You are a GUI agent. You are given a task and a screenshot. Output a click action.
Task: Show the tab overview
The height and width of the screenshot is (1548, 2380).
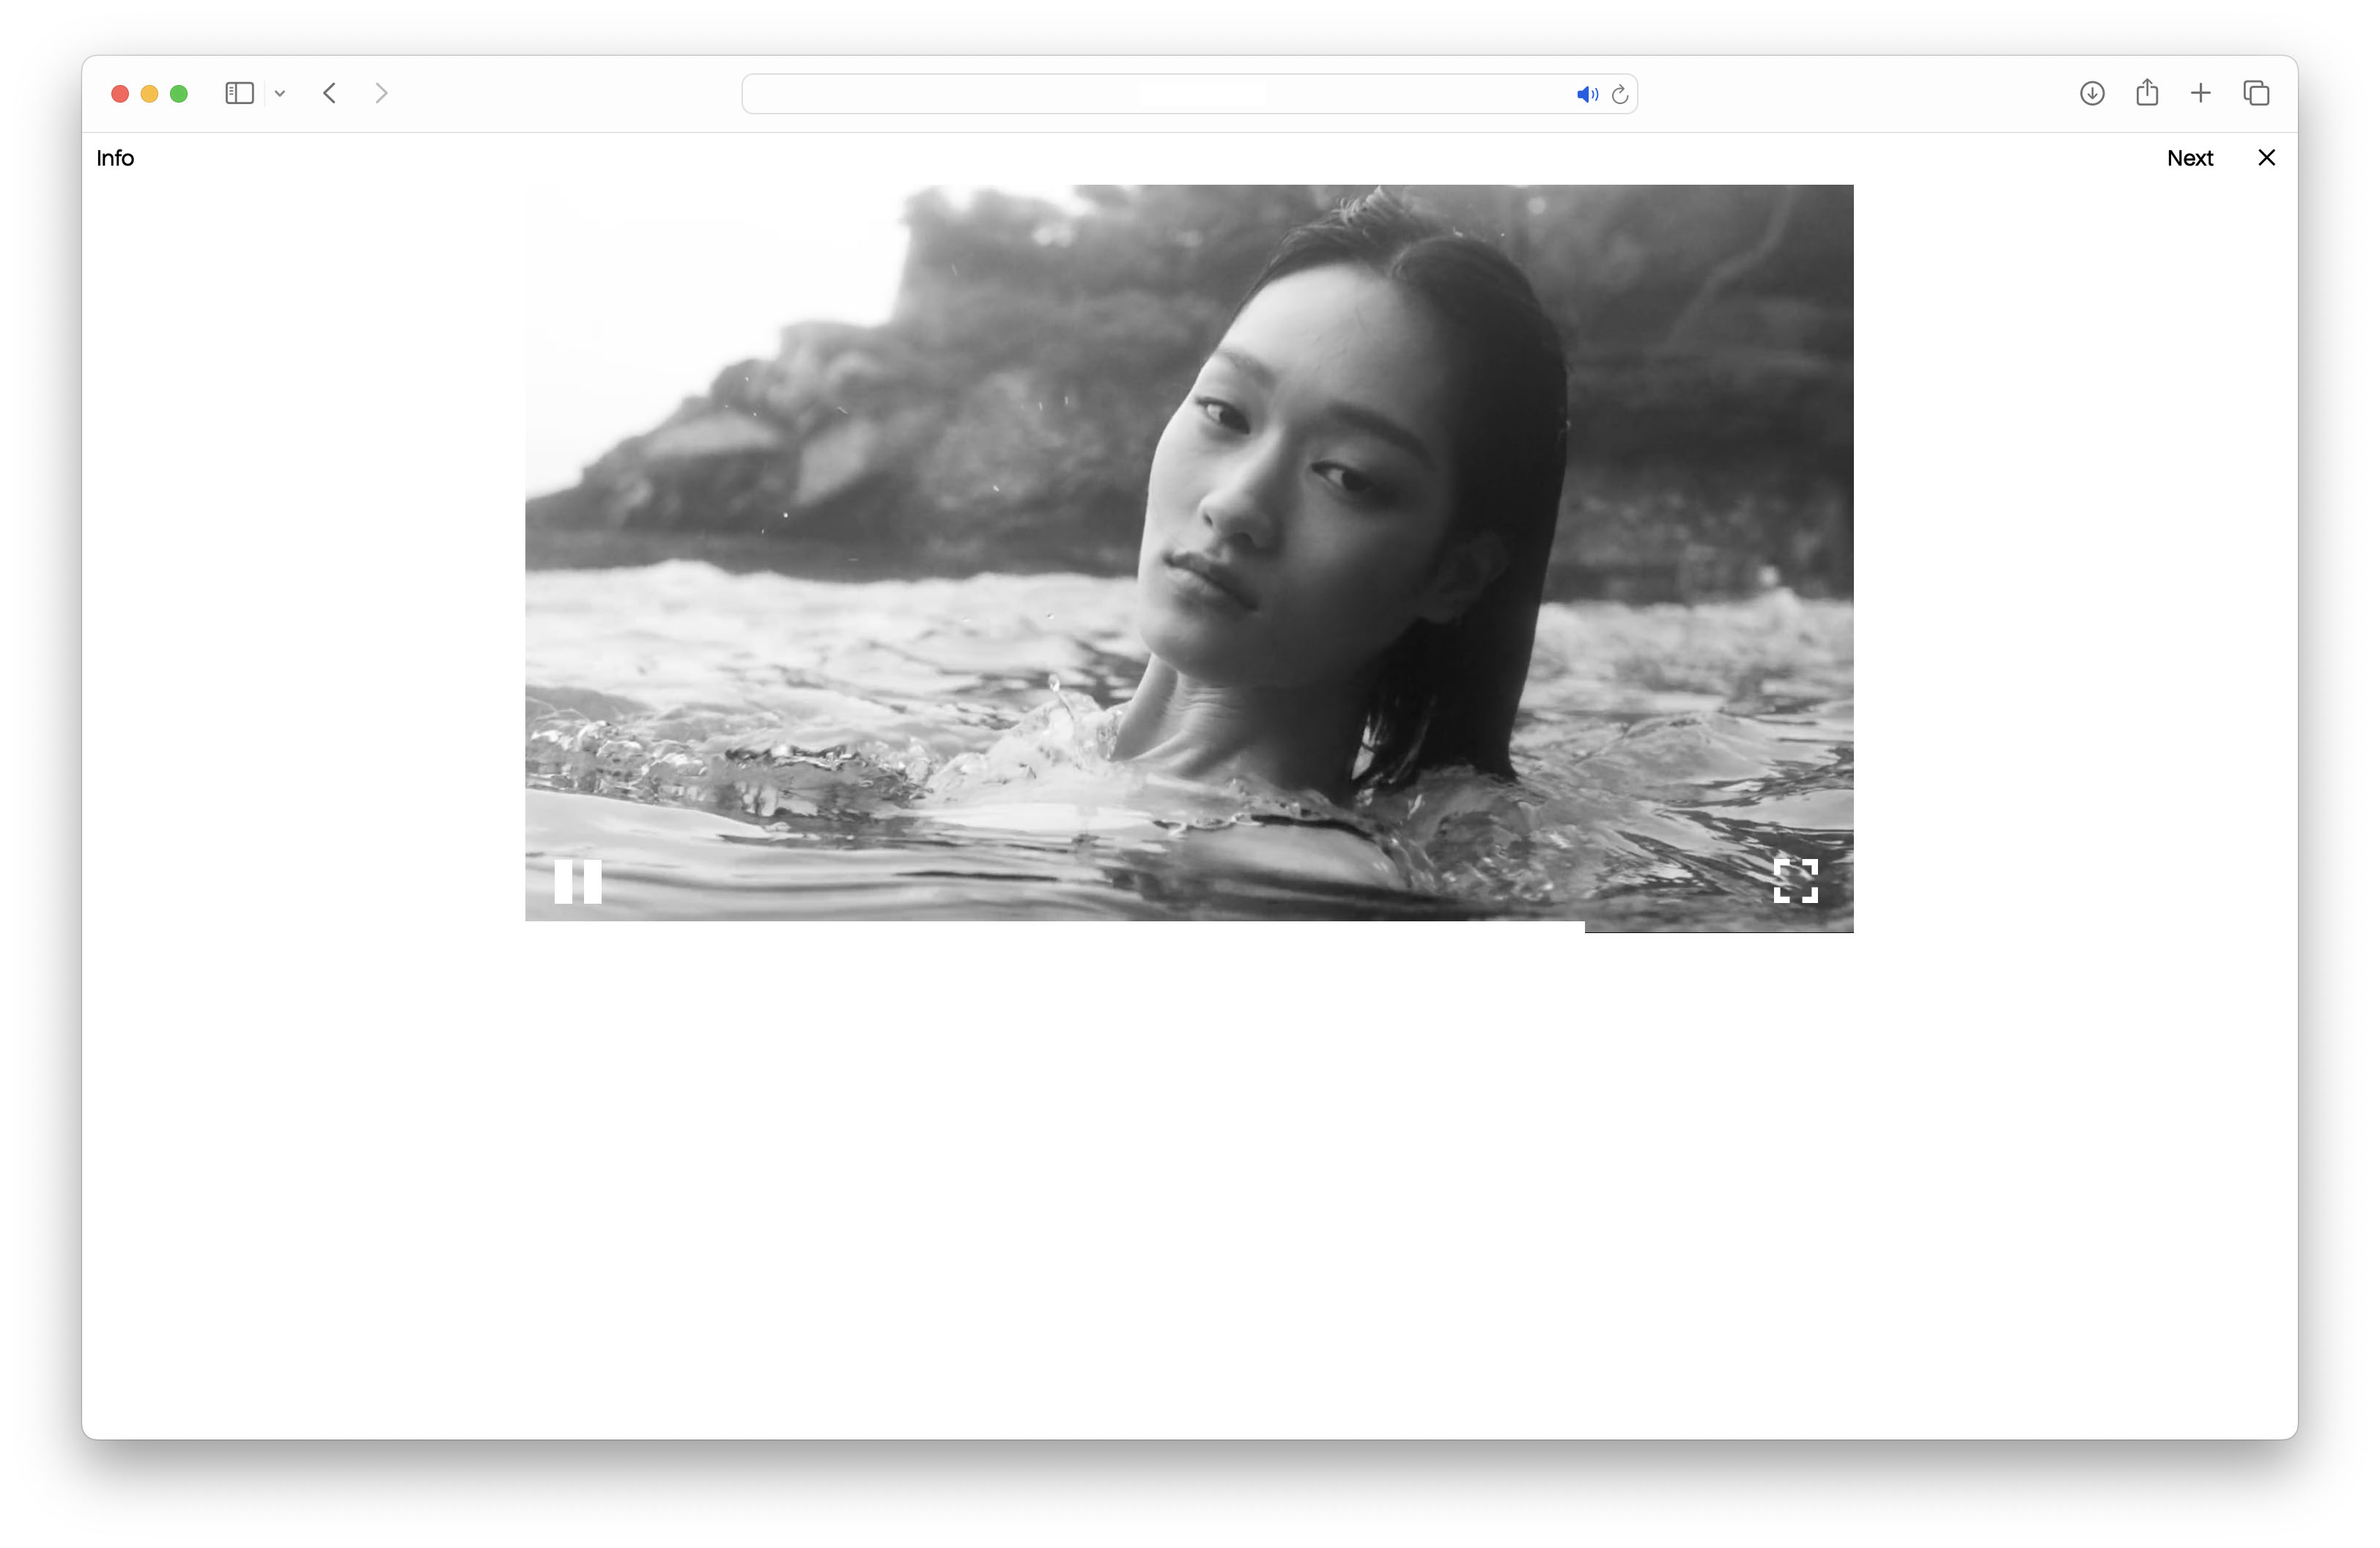[x=2256, y=93]
